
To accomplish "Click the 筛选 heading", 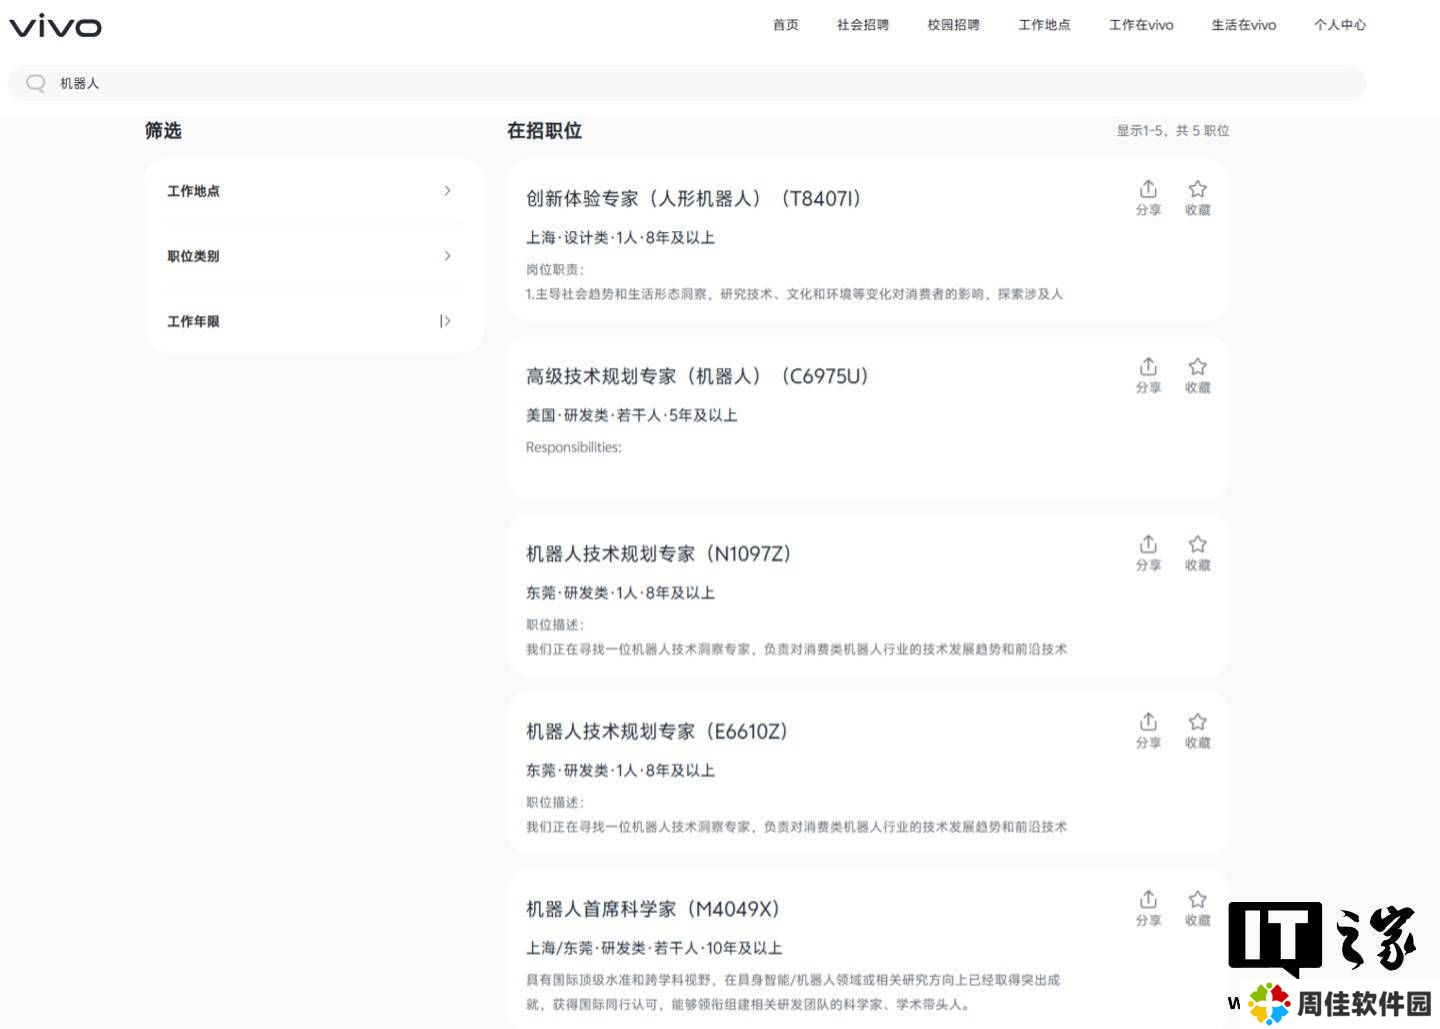I will (163, 131).
